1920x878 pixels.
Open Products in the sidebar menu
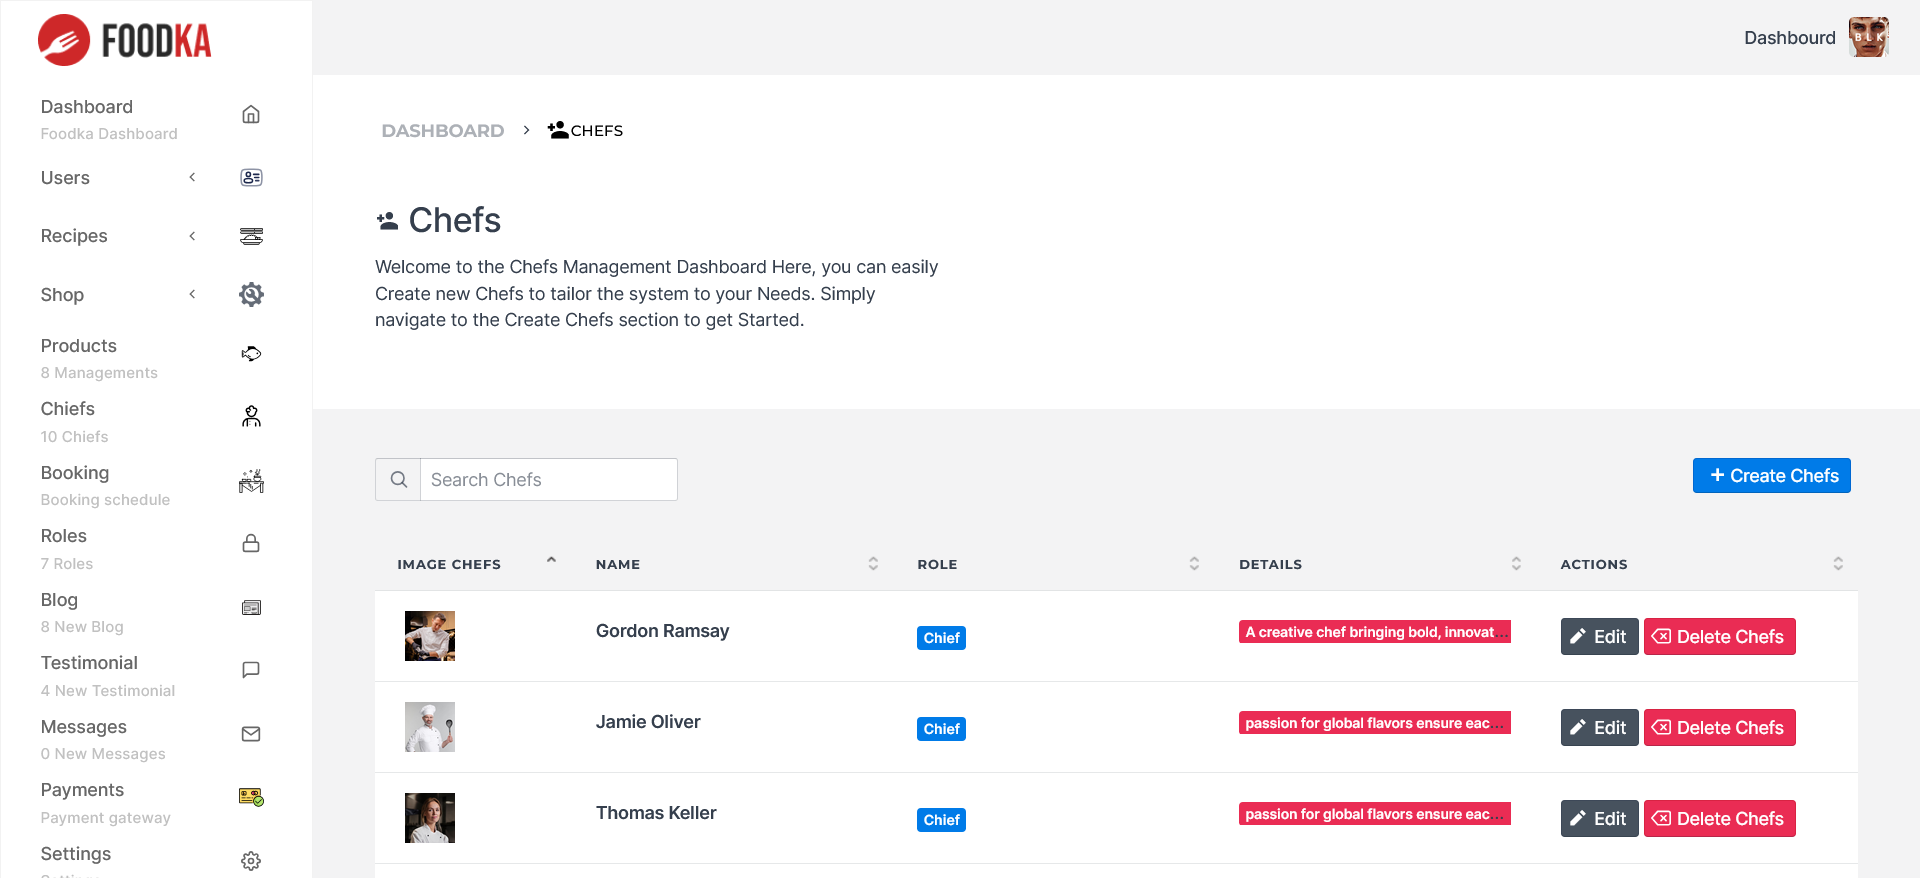[79, 346]
